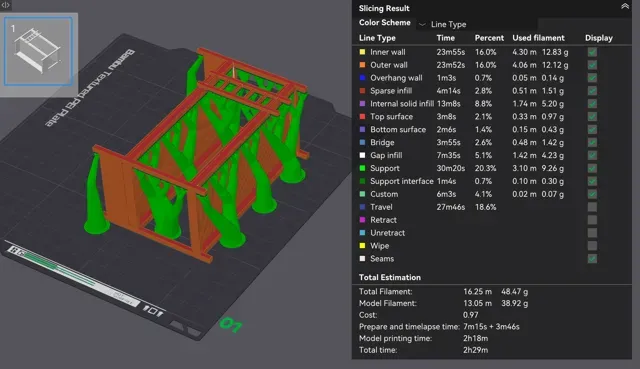This screenshot has height=369, width=640.
Task: Click the Internal solid infill purple swatch
Action: coord(362,104)
